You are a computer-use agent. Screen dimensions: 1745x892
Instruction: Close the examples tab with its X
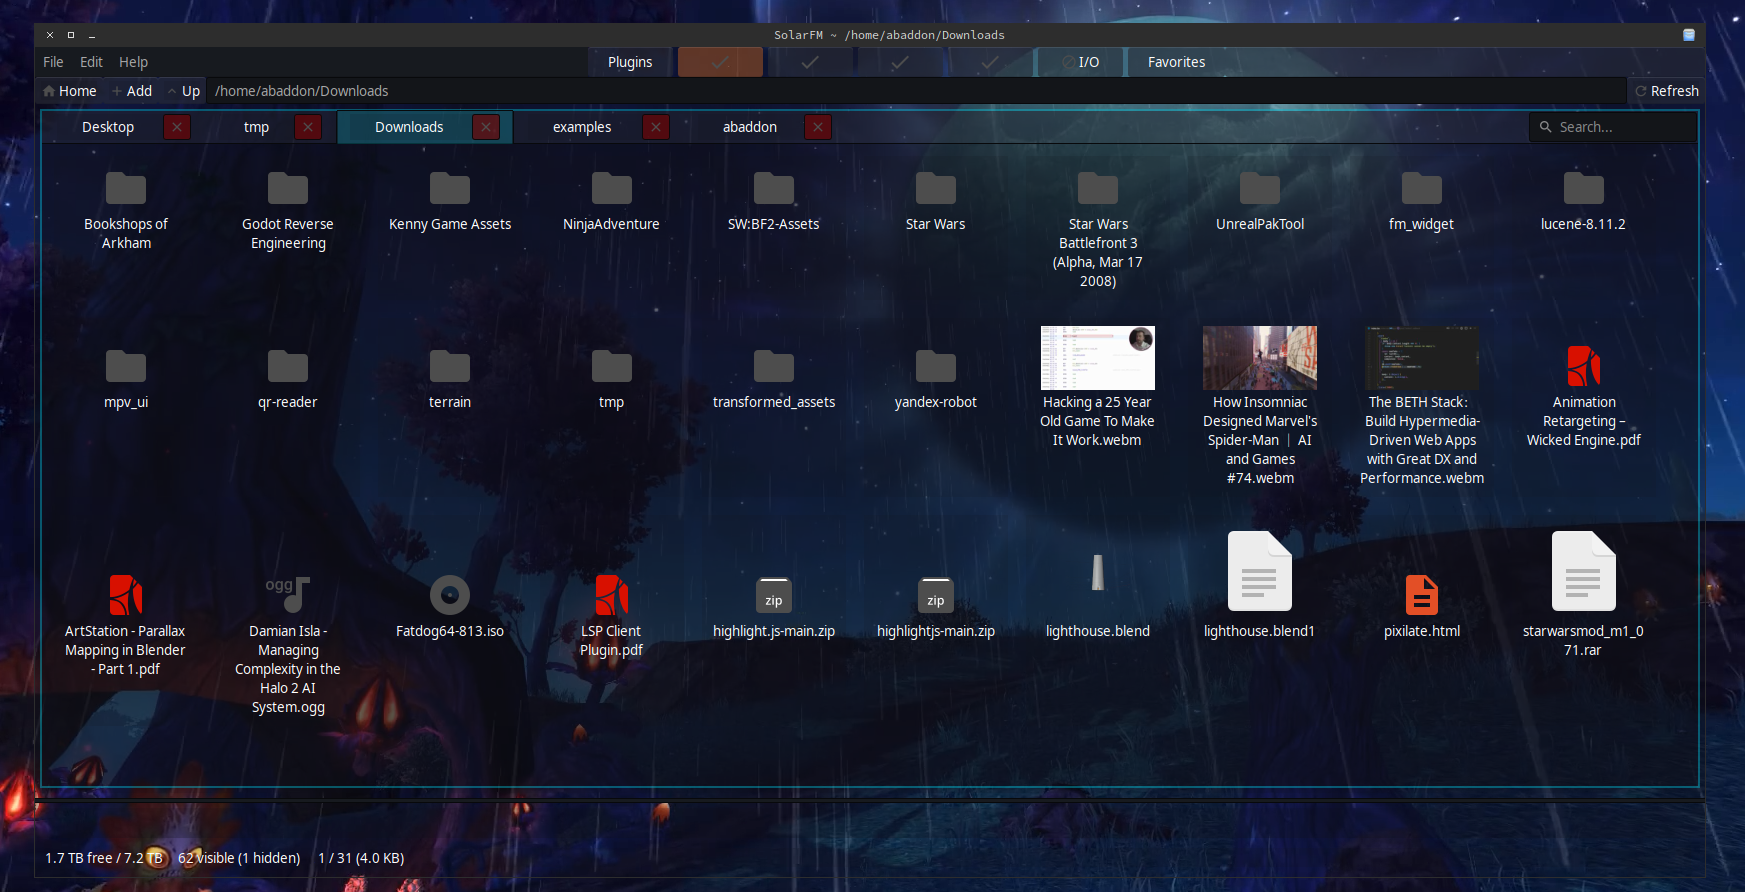[x=655, y=127]
